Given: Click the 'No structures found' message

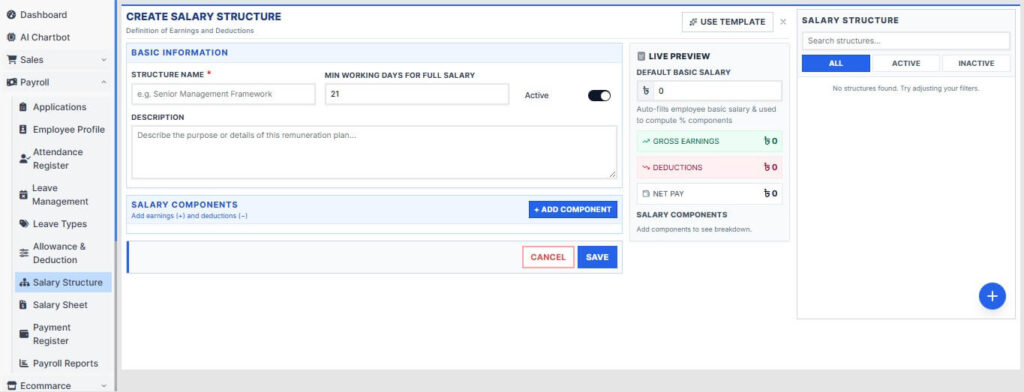Looking at the screenshot, I should (906, 88).
